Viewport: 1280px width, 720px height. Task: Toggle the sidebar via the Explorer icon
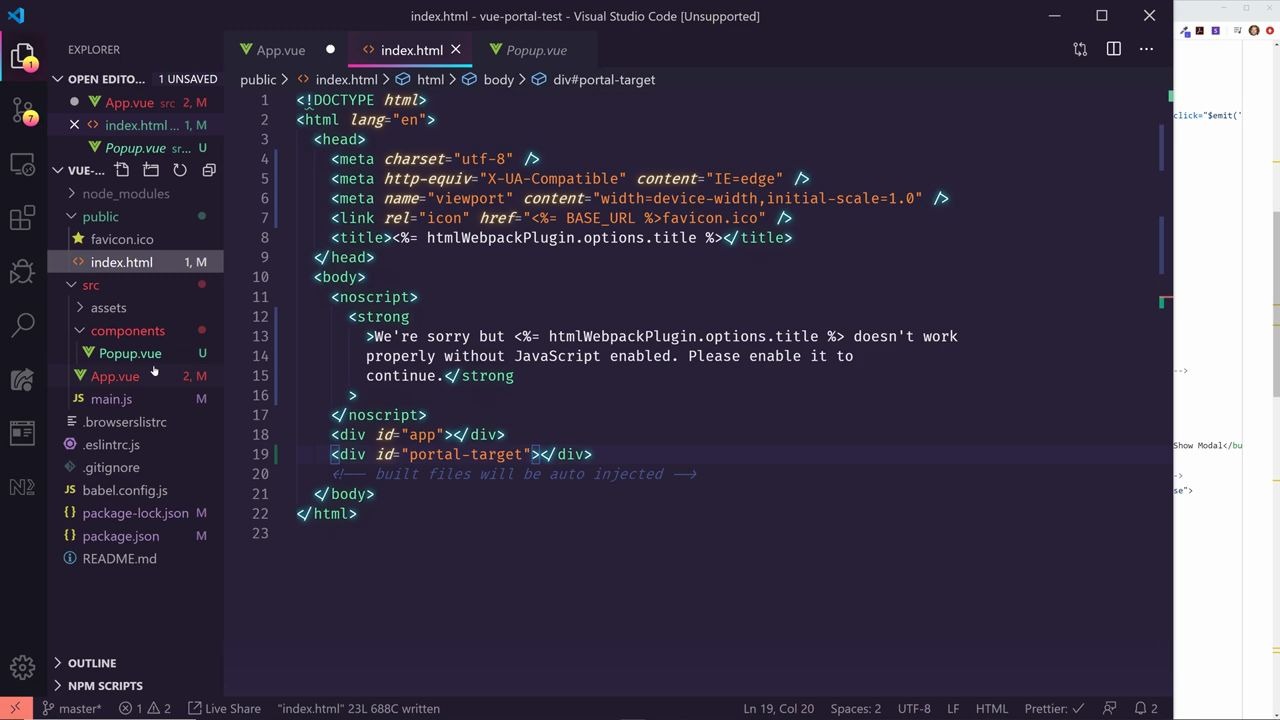(x=23, y=55)
